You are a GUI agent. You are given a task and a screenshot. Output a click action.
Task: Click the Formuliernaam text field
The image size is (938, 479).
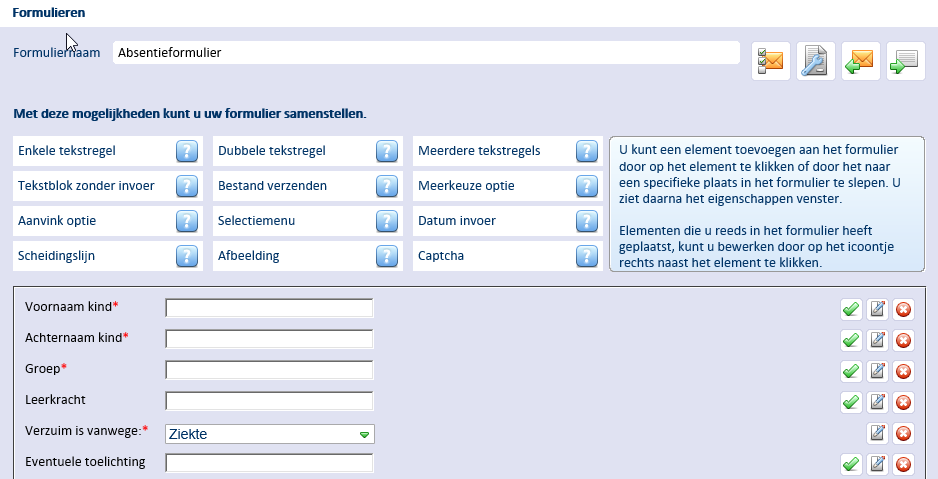pyautogui.click(x=426, y=53)
